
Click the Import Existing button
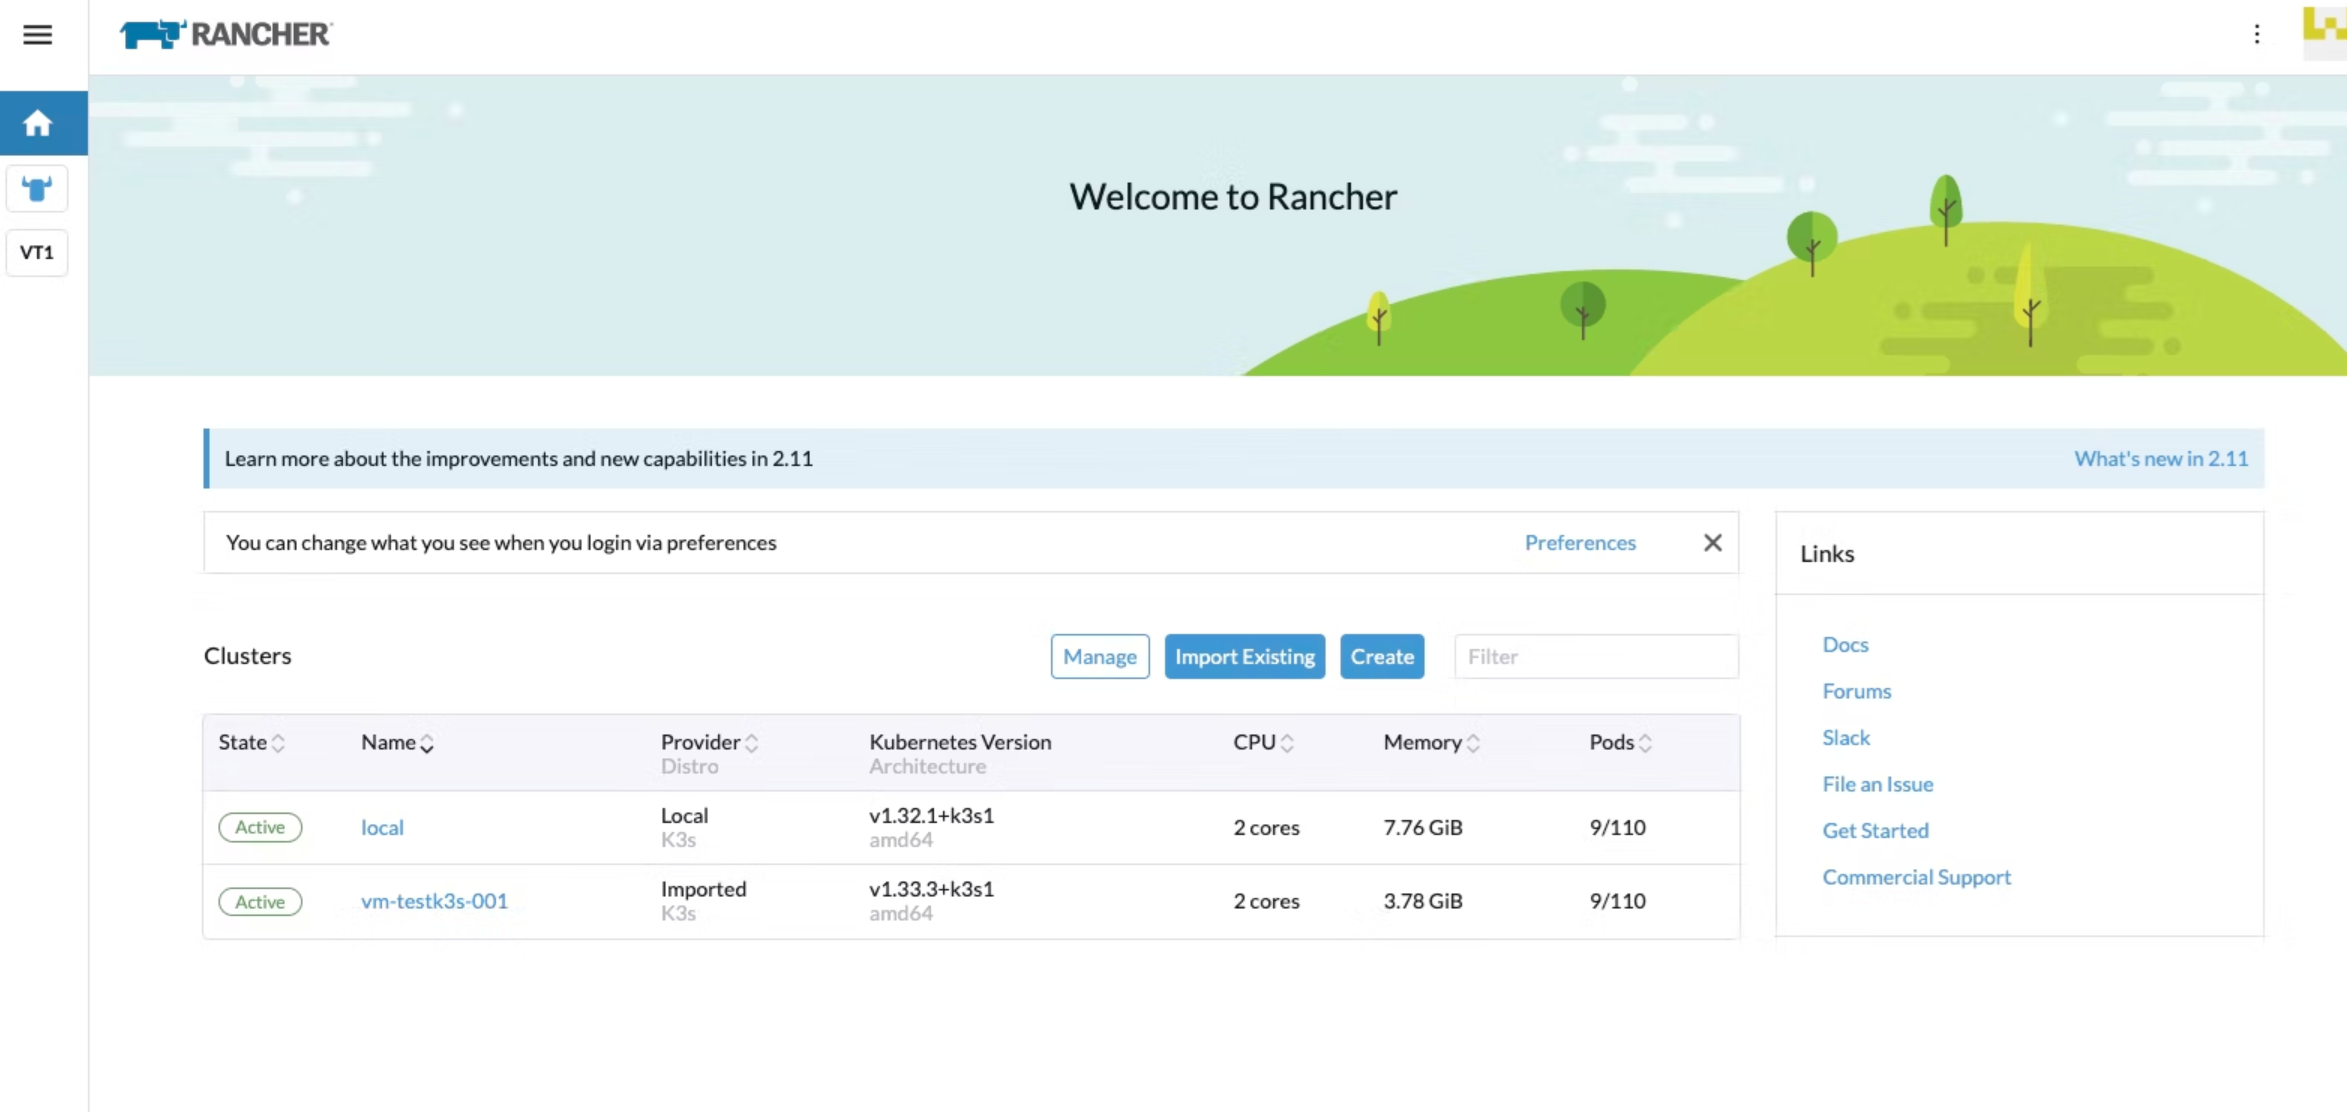click(x=1244, y=656)
